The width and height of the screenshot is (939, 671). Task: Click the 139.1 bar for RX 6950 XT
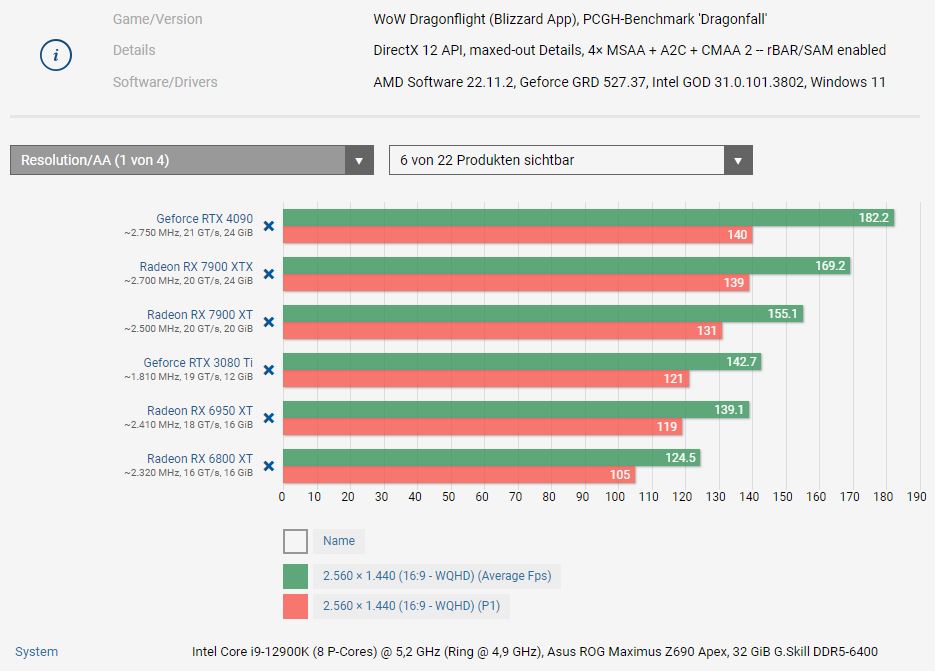[x=516, y=409]
